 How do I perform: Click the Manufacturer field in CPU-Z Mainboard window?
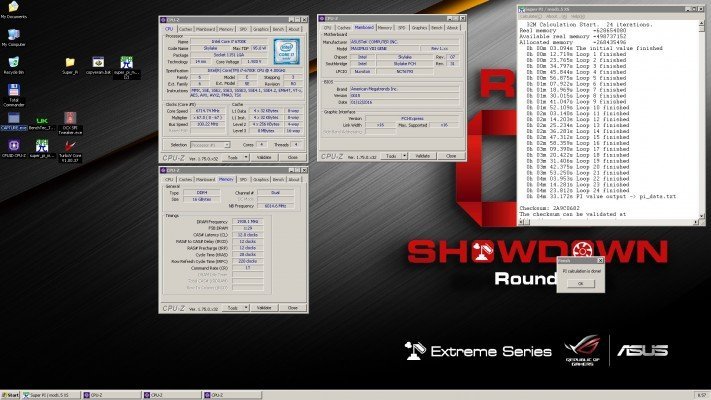click(x=404, y=42)
